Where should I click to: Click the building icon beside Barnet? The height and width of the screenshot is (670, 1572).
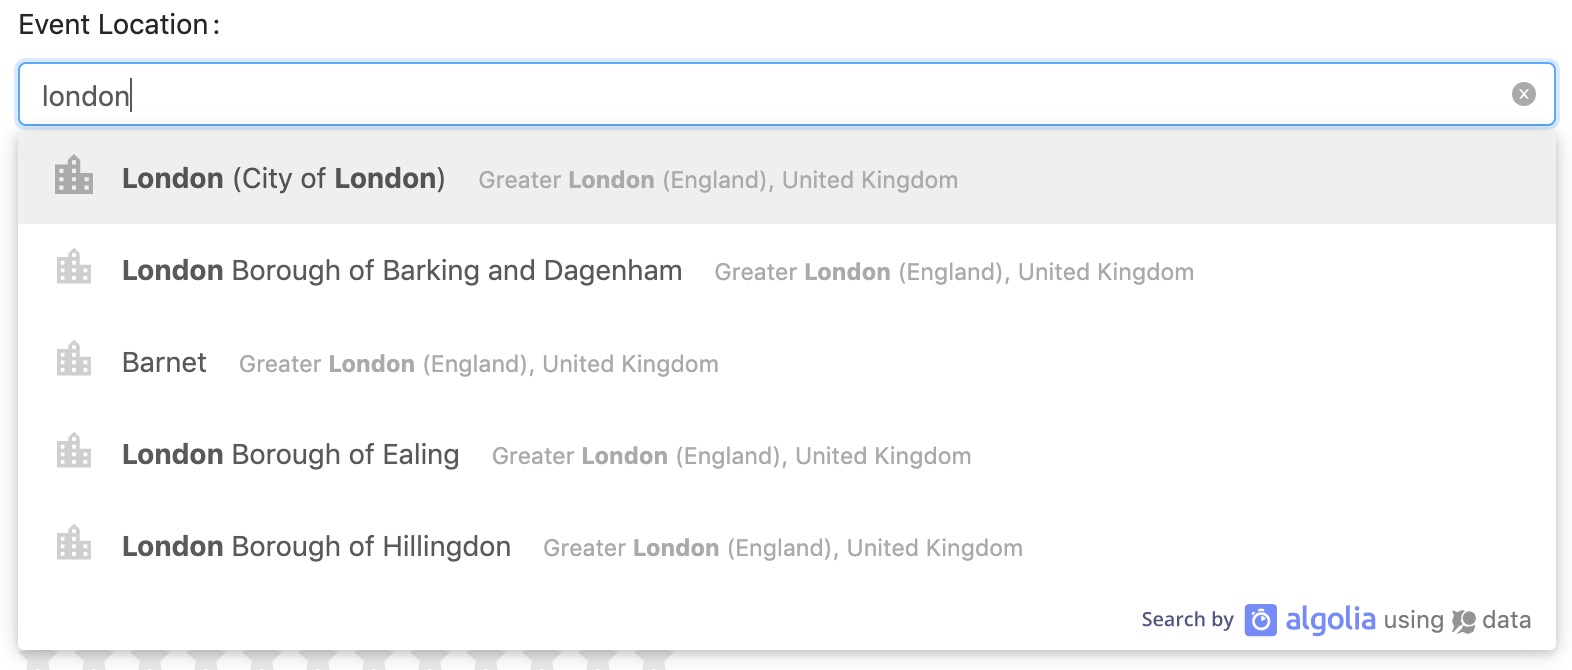[x=74, y=359]
